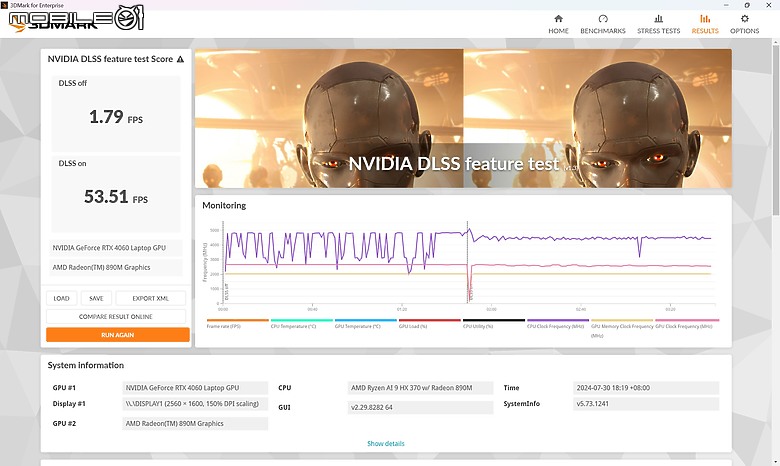Viewport: 780px width, 466px height.
Task: Run the benchmark again with RUN AGAIN
Action: (118, 335)
